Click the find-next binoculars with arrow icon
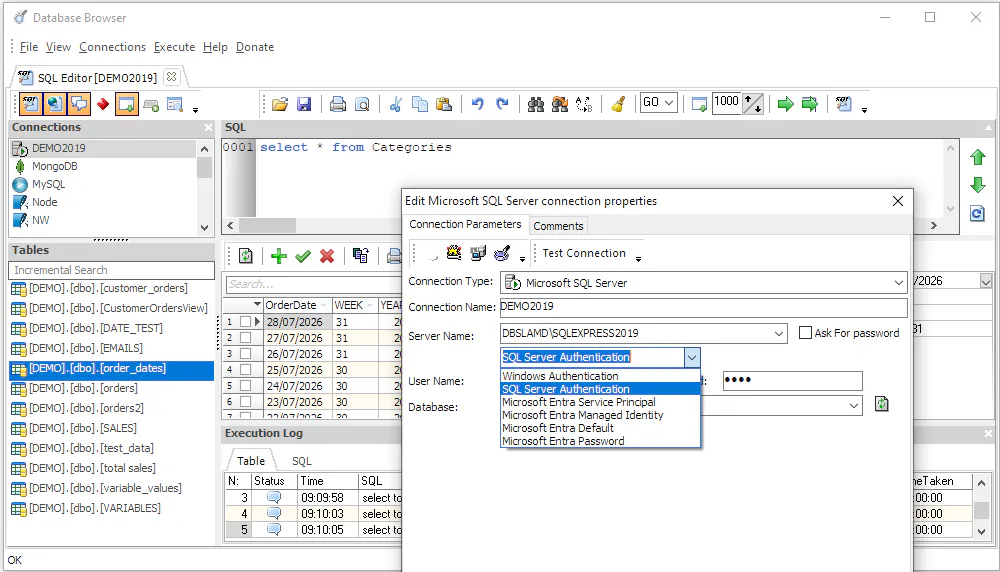The image size is (1000, 572). (560, 104)
